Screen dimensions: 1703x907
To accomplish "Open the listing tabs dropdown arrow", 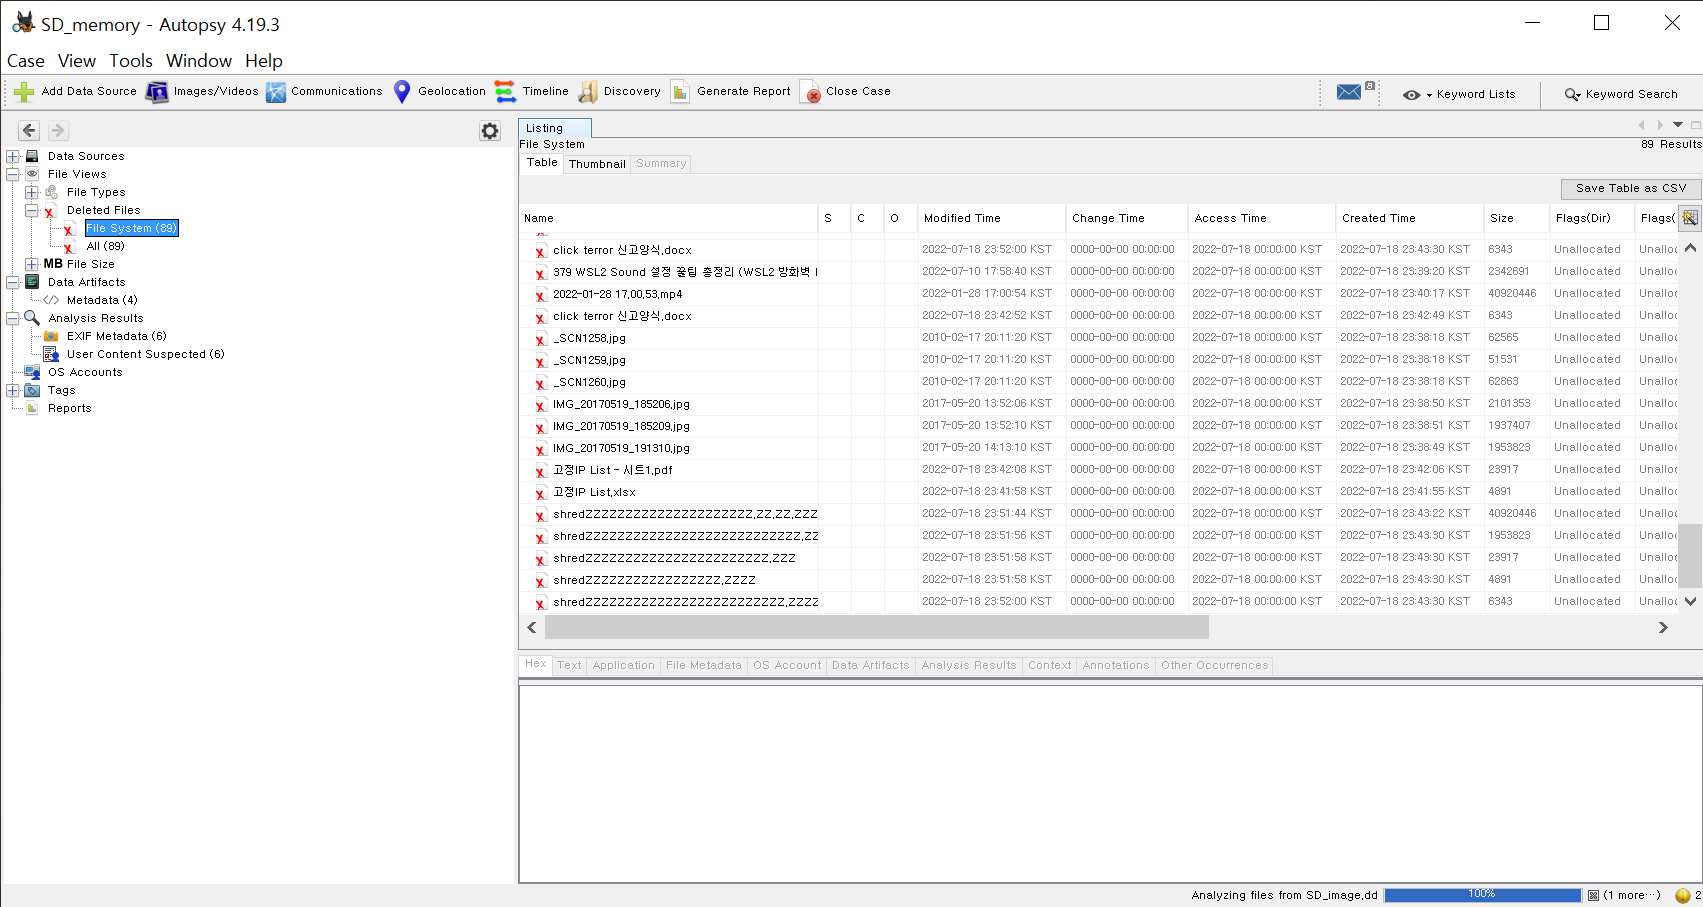I will [x=1678, y=125].
